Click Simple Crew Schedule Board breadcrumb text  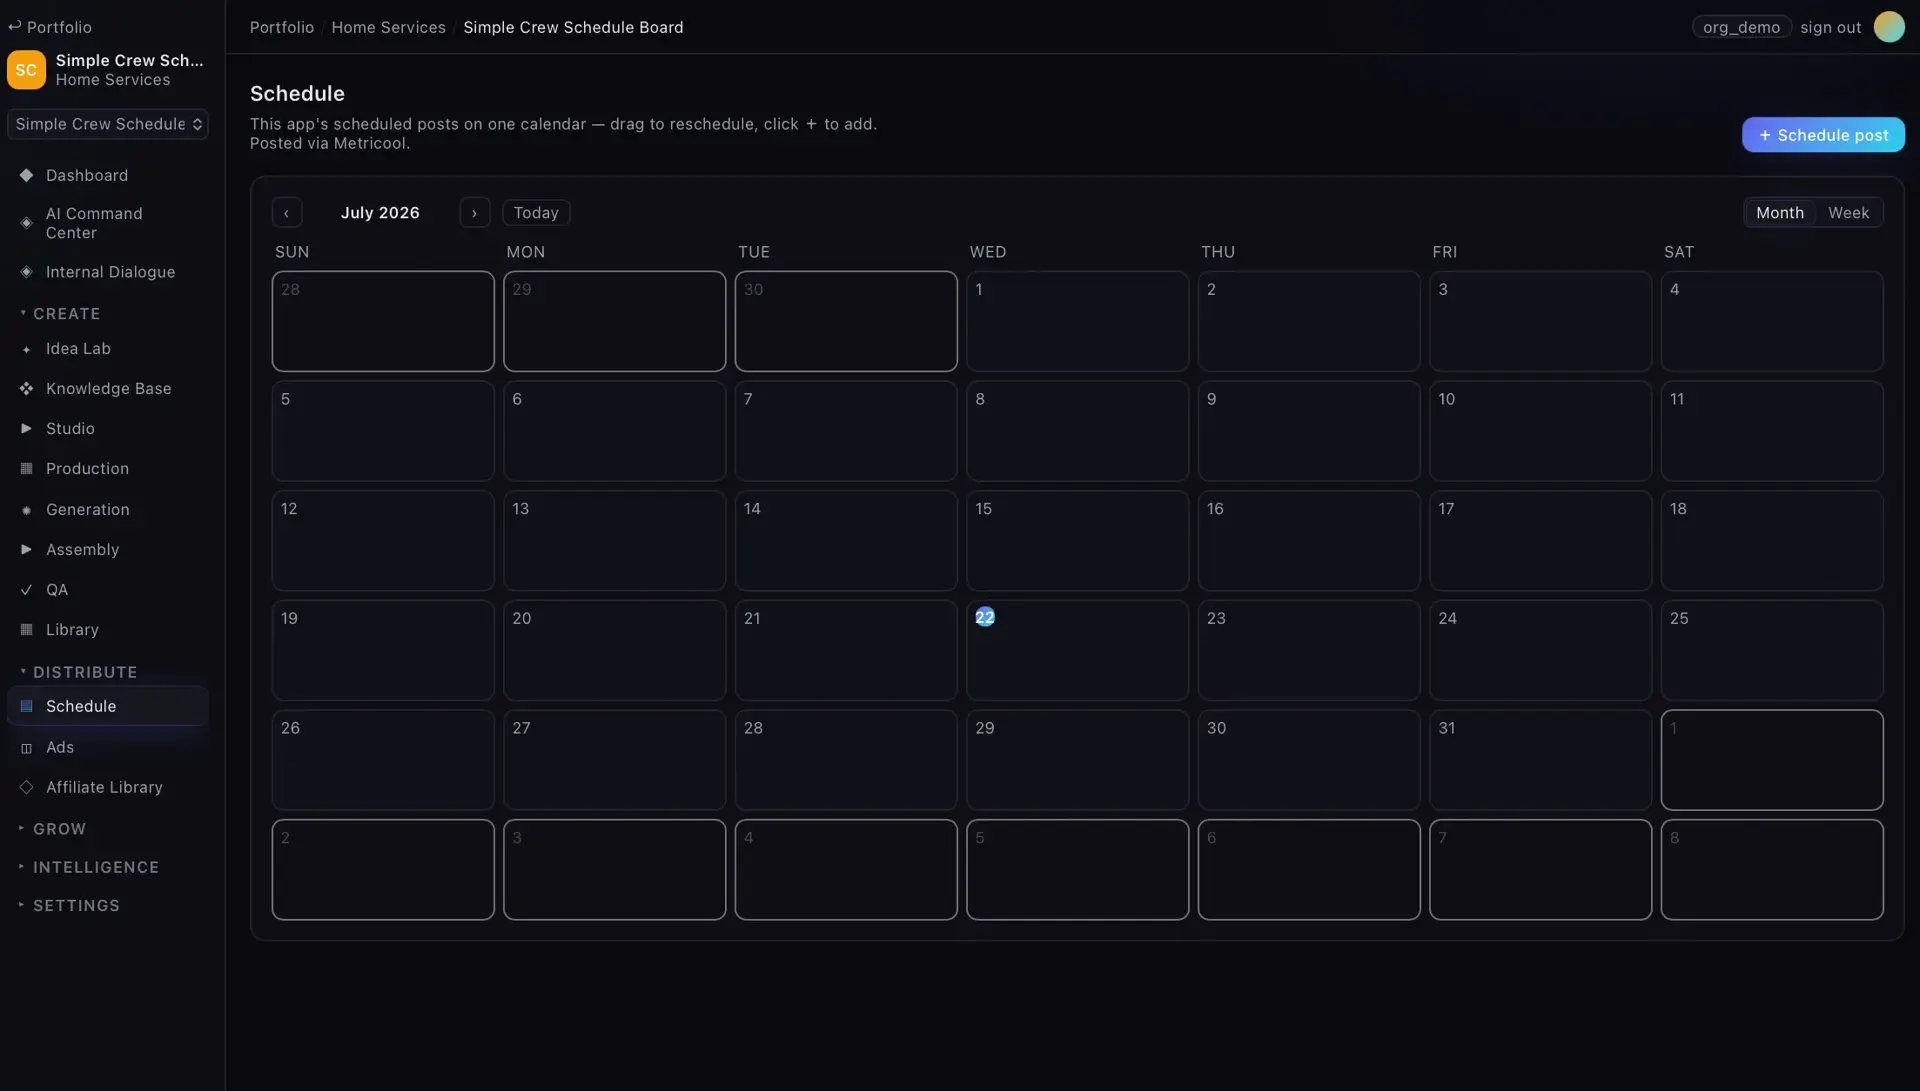573,27
